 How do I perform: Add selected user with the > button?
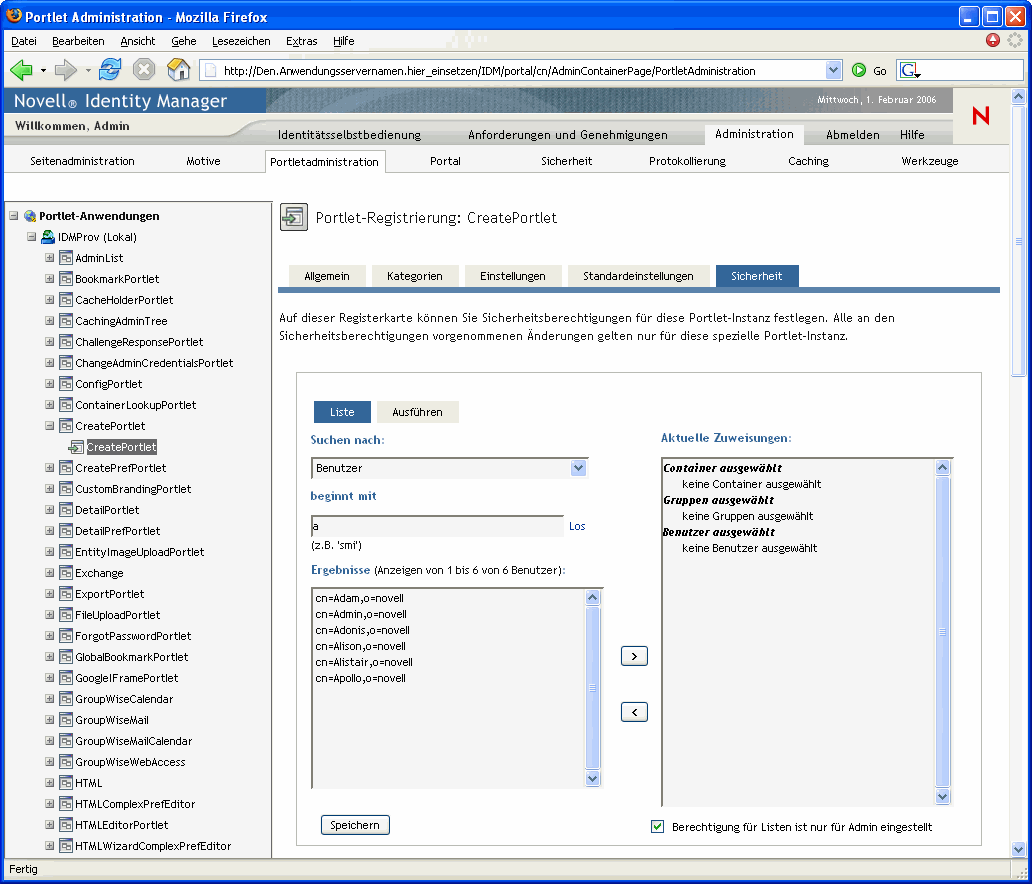(x=634, y=656)
